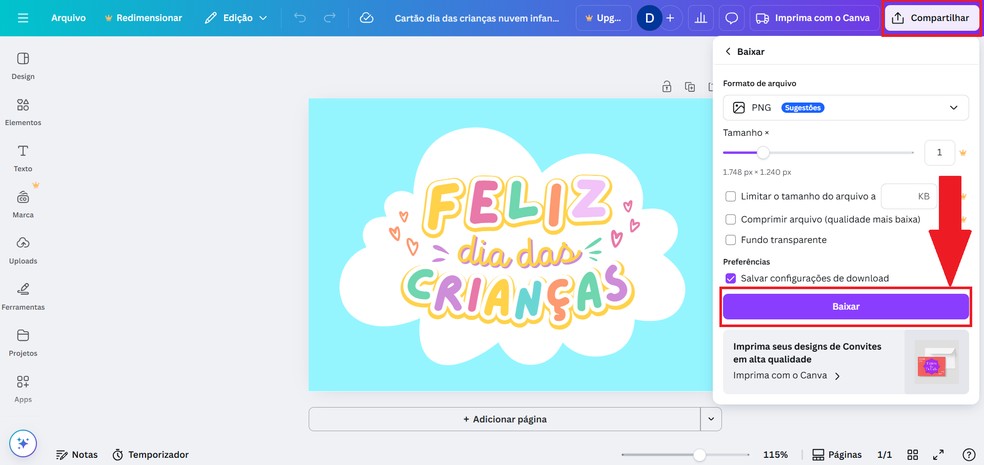Open the Marca sidebar panel
The width and height of the screenshot is (984, 465).
[23, 204]
